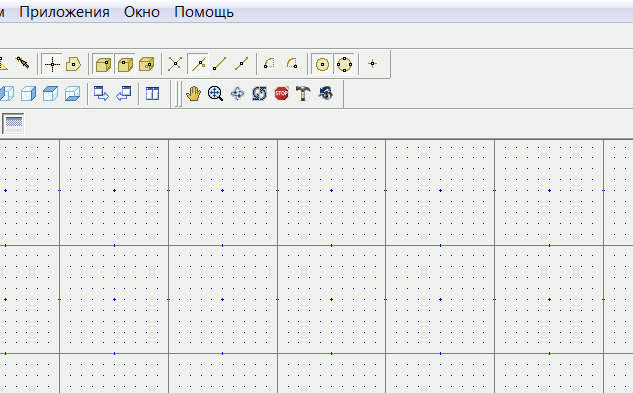Image resolution: width=633 pixels, height=393 pixels.
Task: Click the hammer rebuild icon
Action: tap(303, 94)
